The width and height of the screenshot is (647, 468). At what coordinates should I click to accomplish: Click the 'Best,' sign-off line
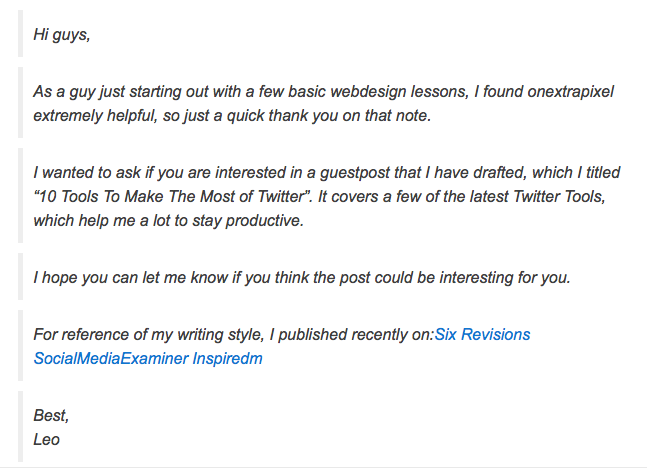[51, 415]
